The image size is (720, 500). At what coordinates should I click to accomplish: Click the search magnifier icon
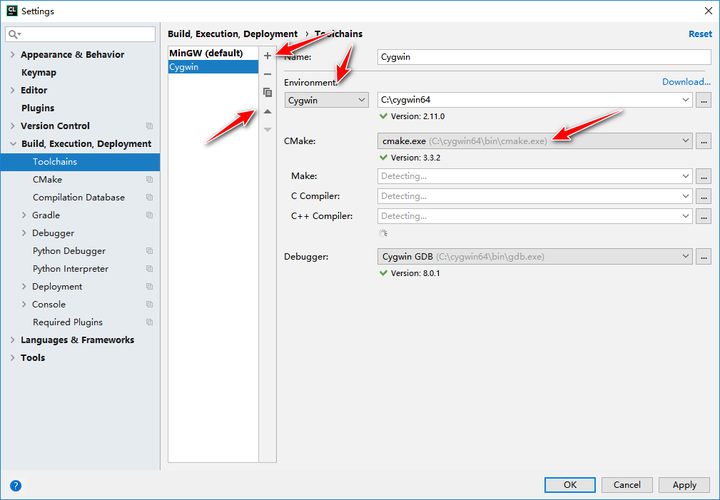coord(14,34)
